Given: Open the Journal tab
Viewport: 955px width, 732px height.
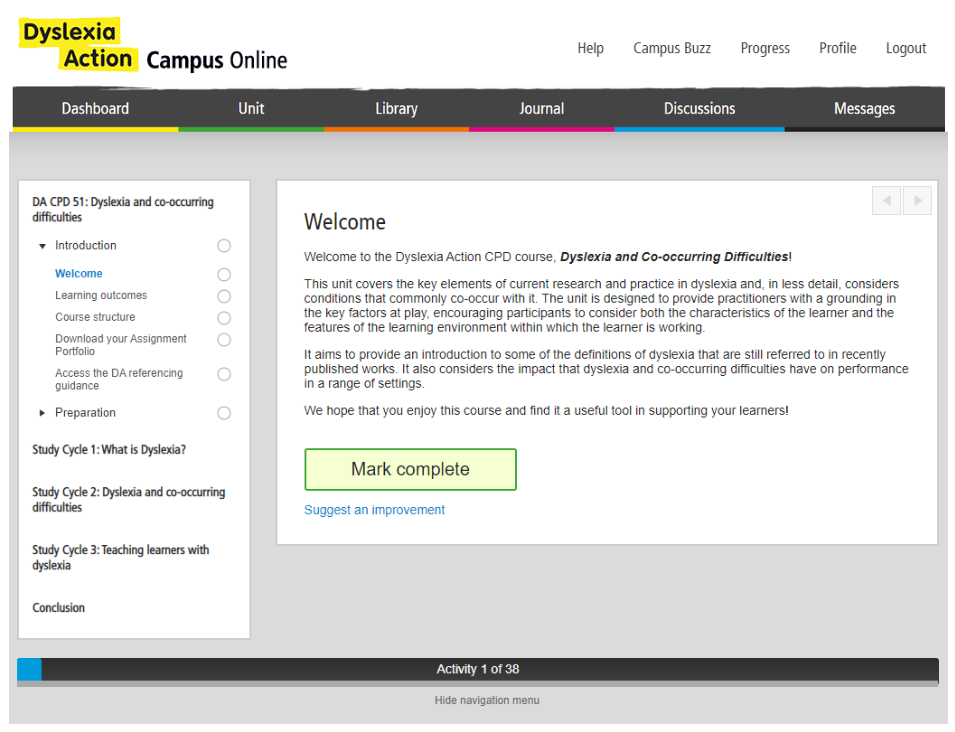Looking at the screenshot, I should pos(541,110).
